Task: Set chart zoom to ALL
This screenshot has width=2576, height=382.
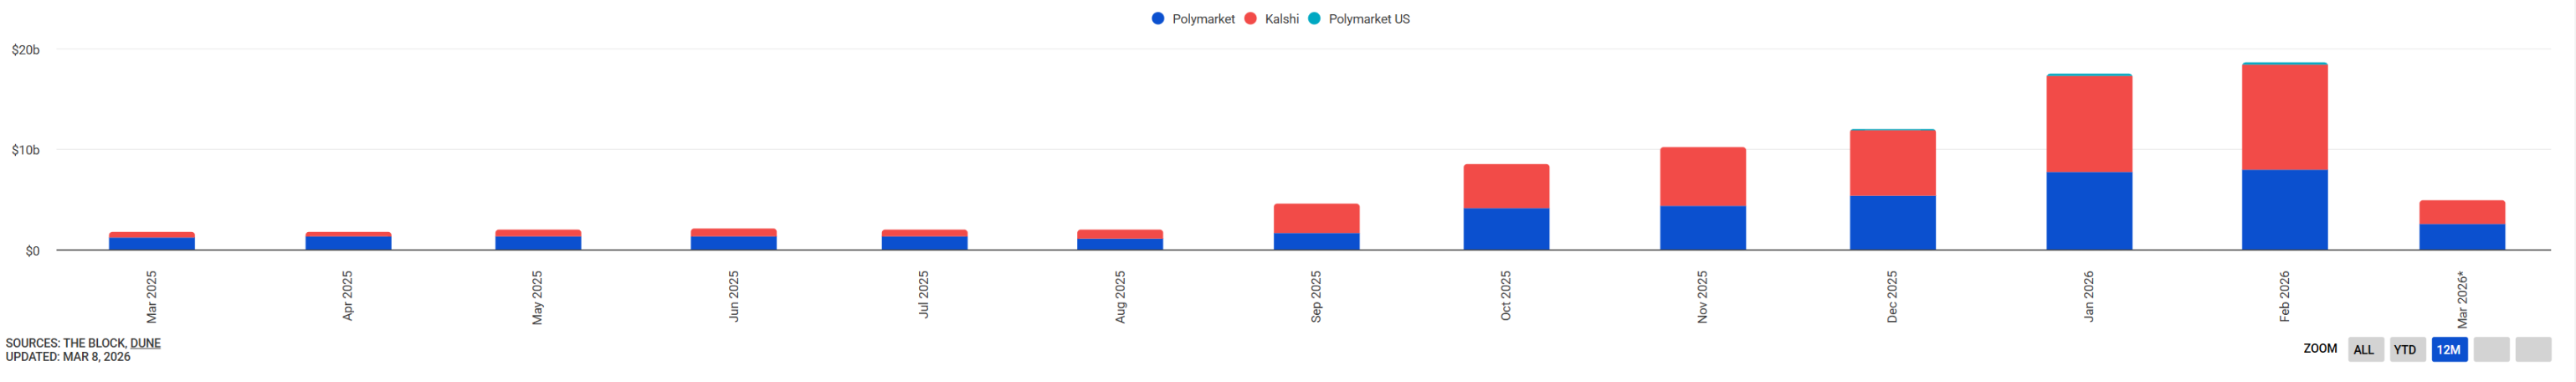Action: pyautogui.click(x=2364, y=349)
